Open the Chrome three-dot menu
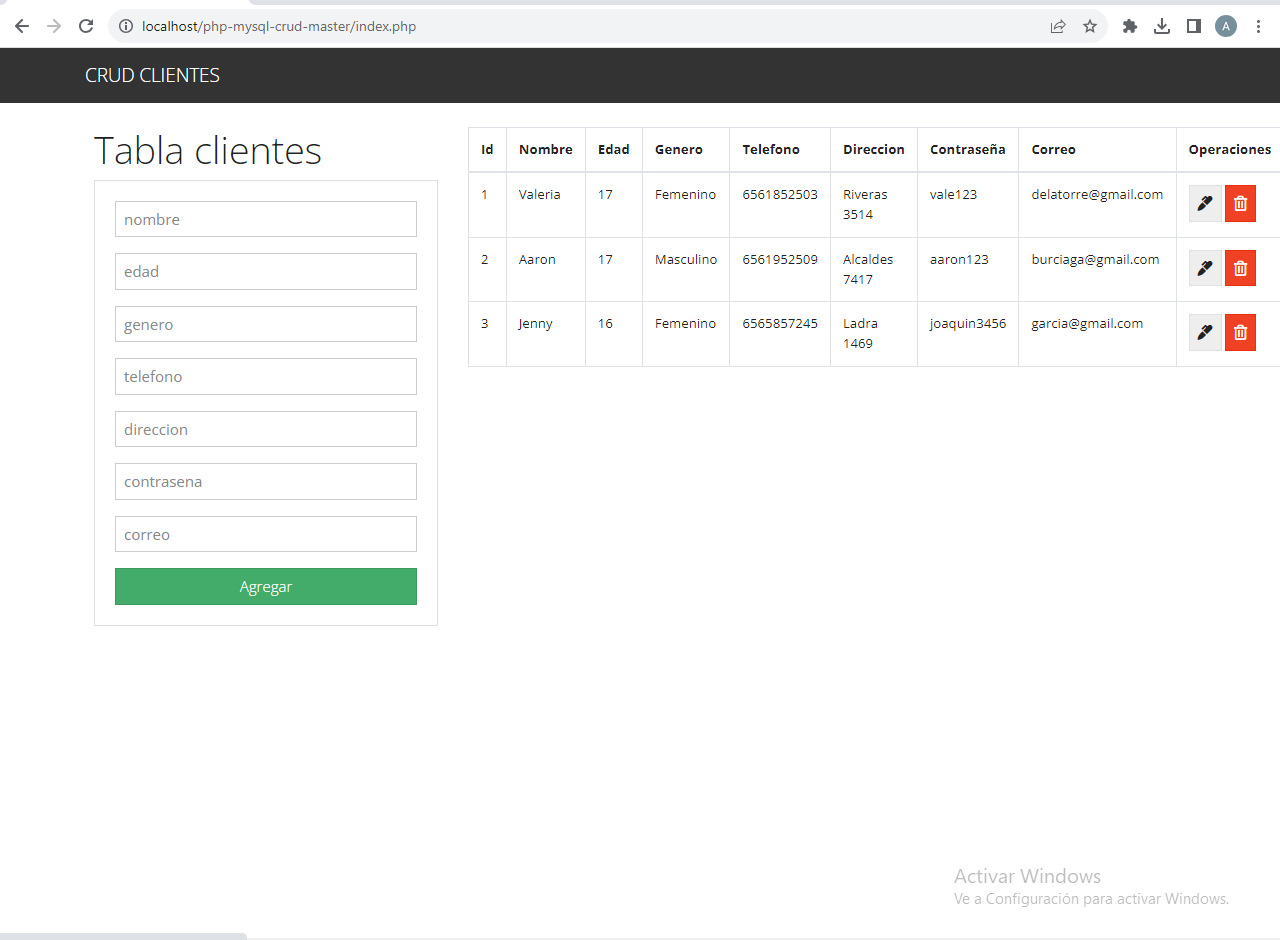Screen dimensions: 1280x940 pyautogui.click(x=1258, y=26)
